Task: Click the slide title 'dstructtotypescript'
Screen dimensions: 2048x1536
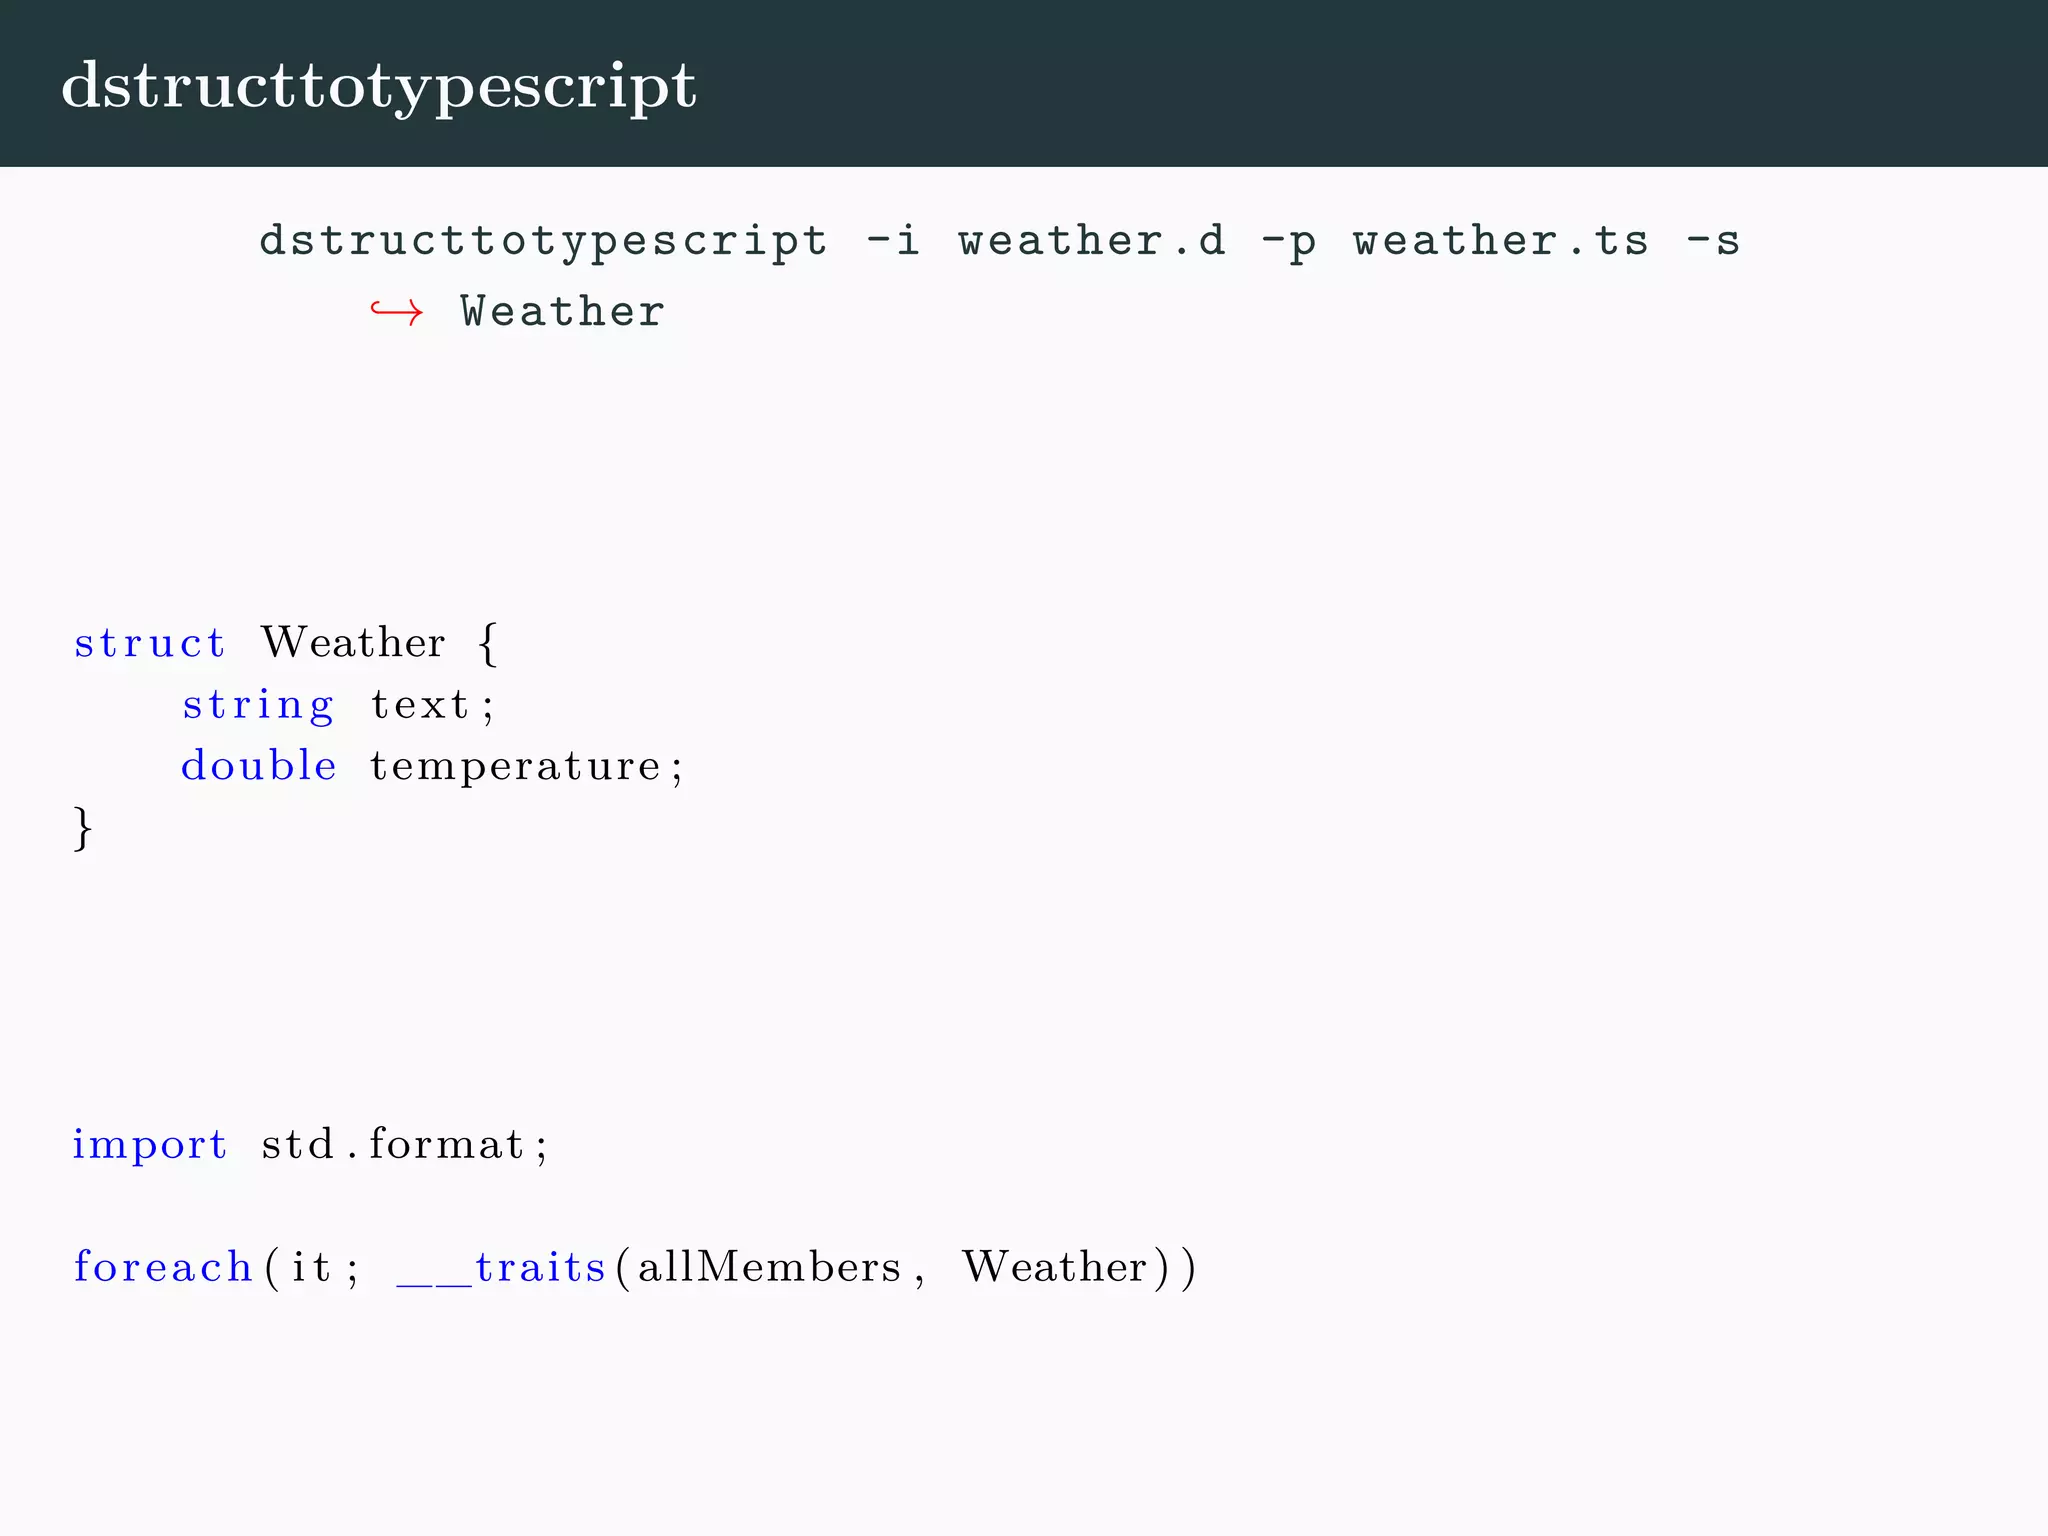Action: click(378, 87)
